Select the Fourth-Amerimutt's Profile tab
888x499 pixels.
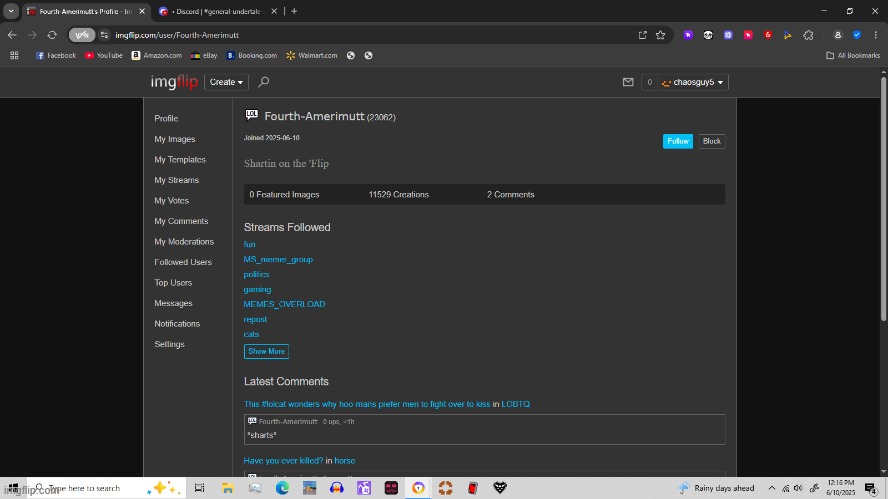tap(86, 11)
